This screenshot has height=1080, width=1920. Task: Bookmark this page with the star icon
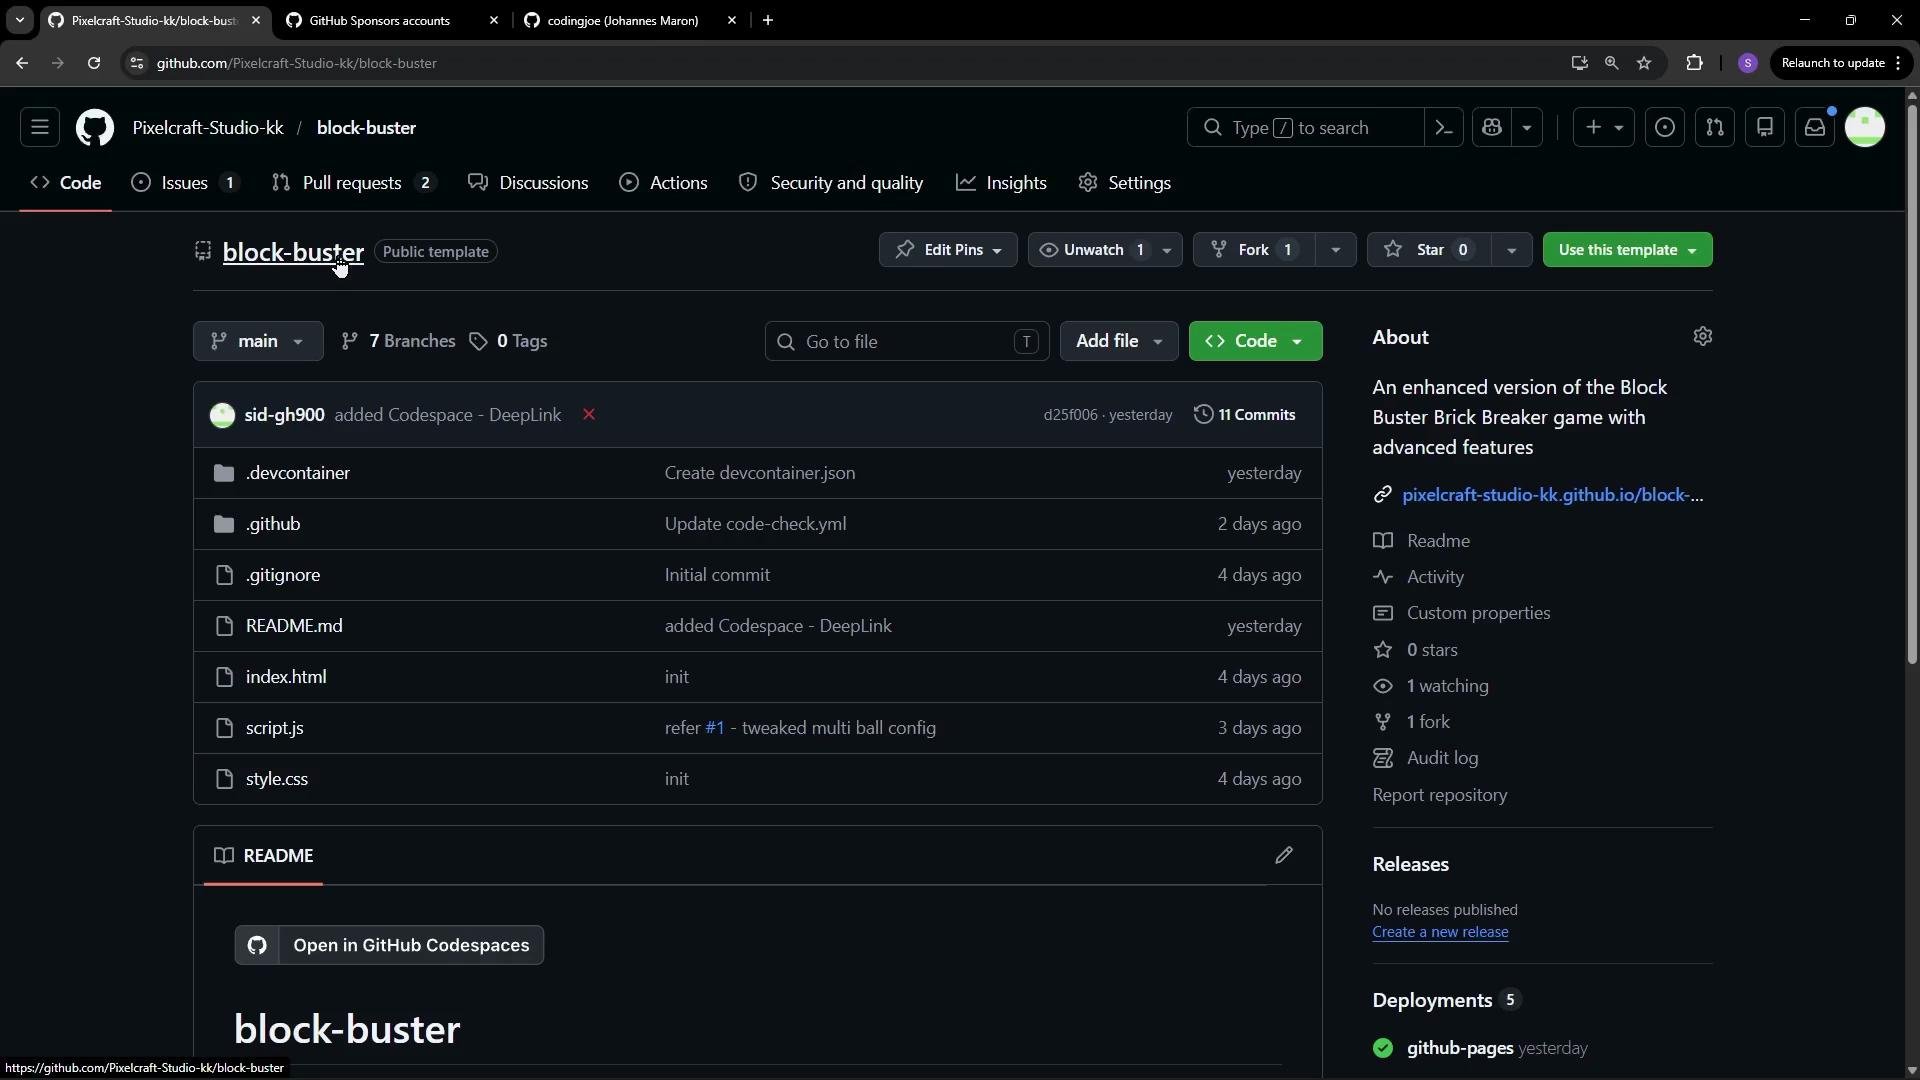click(x=1644, y=63)
